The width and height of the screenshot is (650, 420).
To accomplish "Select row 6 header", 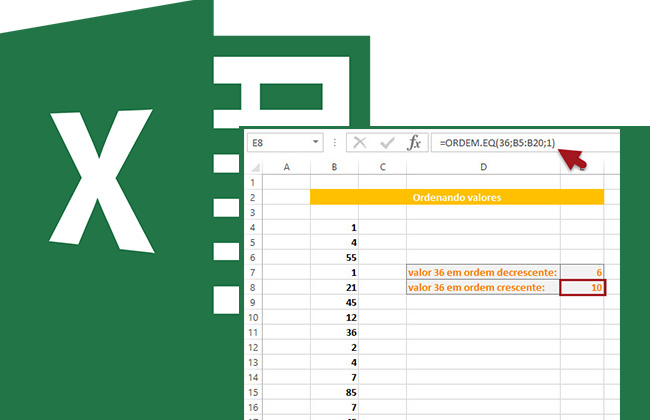I will (253, 257).
